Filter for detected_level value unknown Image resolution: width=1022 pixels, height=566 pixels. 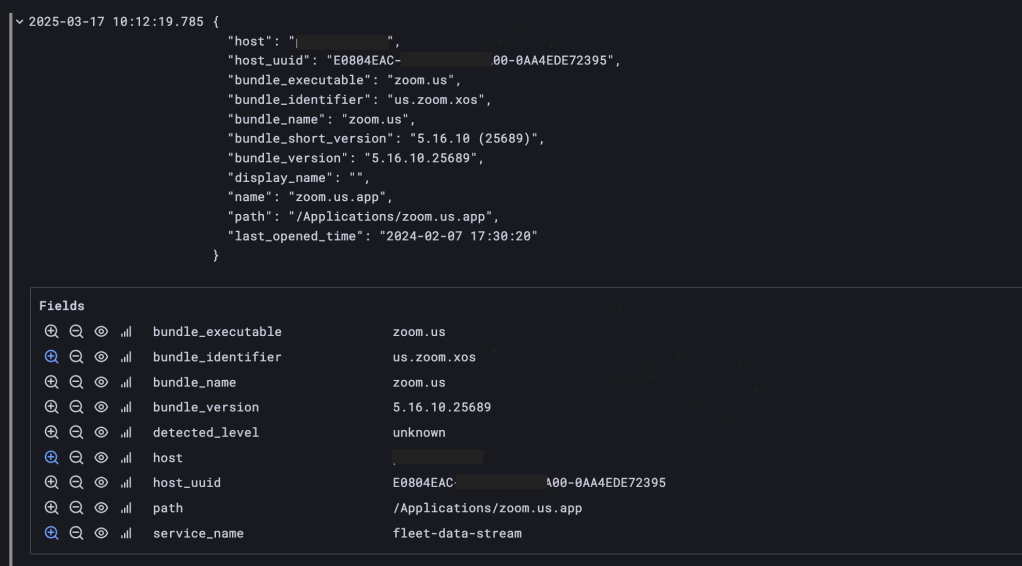(x=51, y=432)
